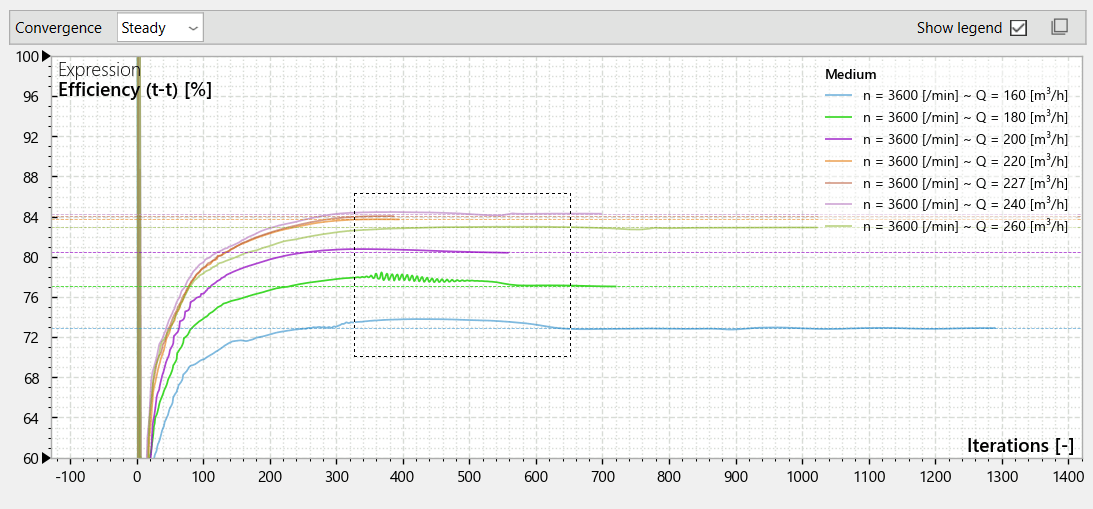Select the Q = 200 legend entry

[946, 139]
